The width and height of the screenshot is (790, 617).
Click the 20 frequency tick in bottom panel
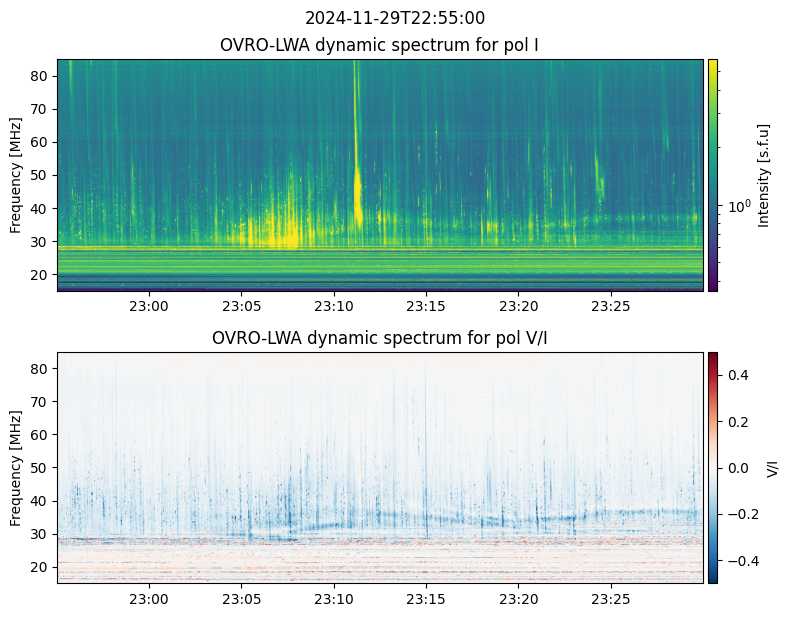coord(38,567)
